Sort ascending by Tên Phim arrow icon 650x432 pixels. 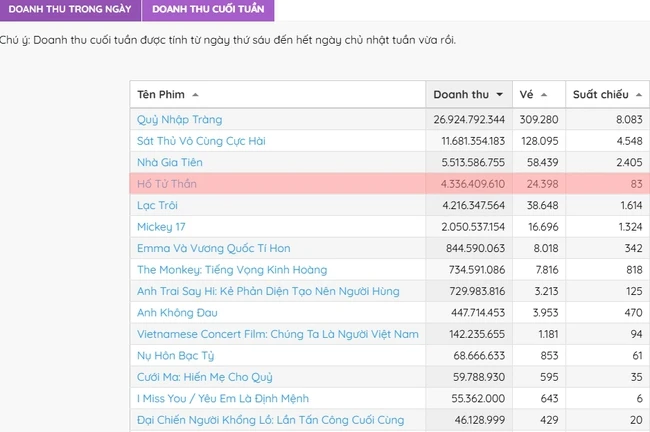point(195,95)
